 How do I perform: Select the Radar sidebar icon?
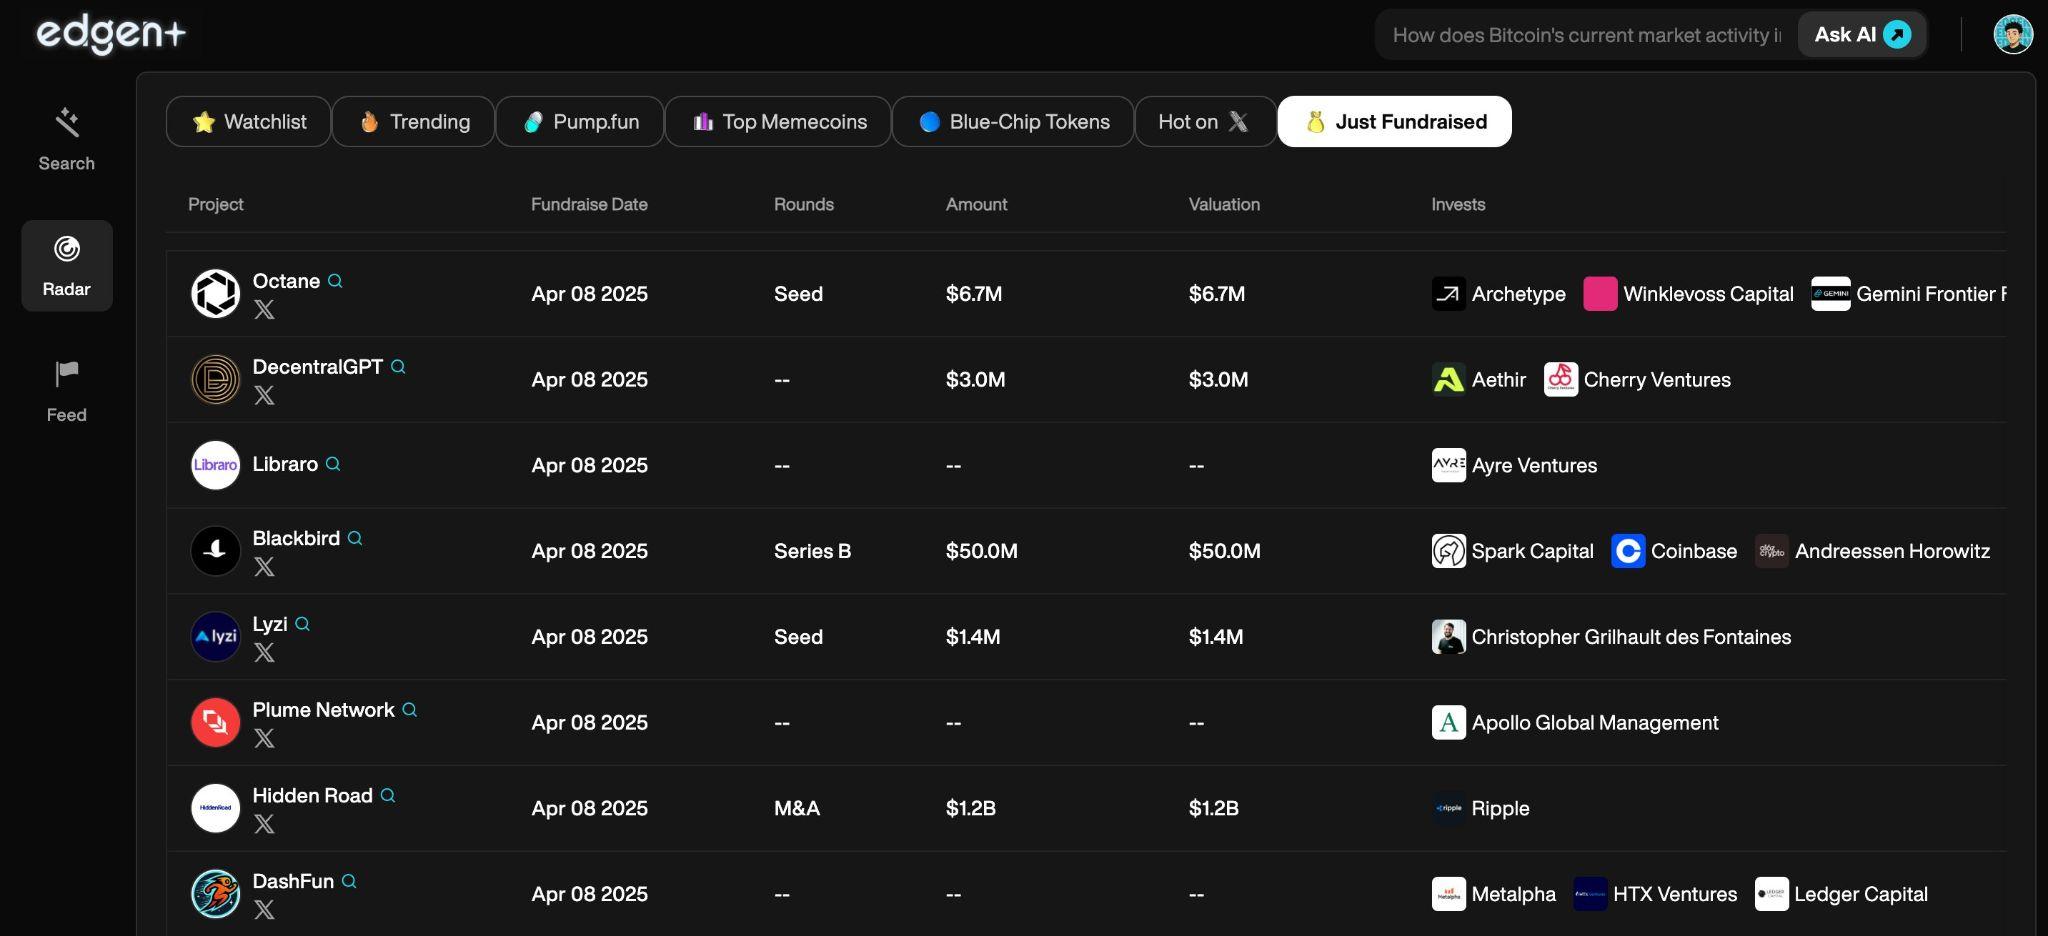click(x=66, y=265)
